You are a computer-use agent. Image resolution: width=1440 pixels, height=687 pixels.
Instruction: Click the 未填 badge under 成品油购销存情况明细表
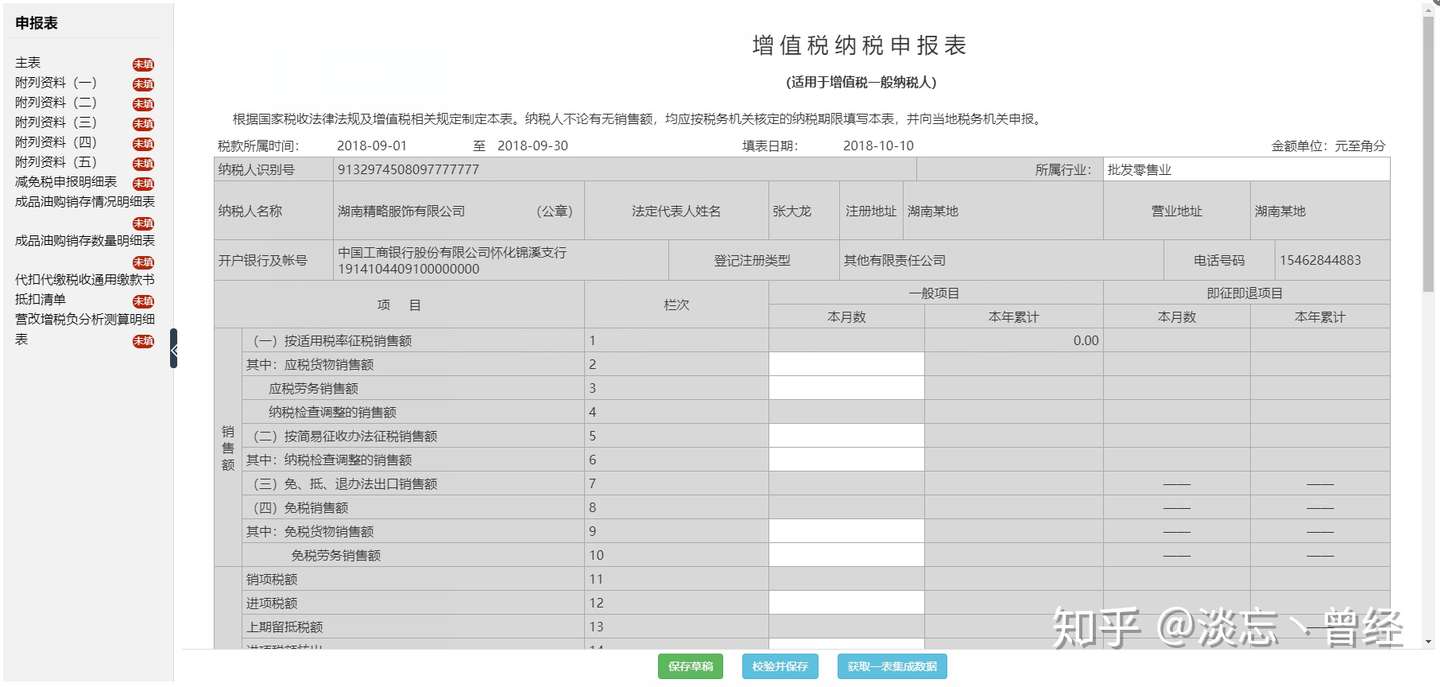144,224
